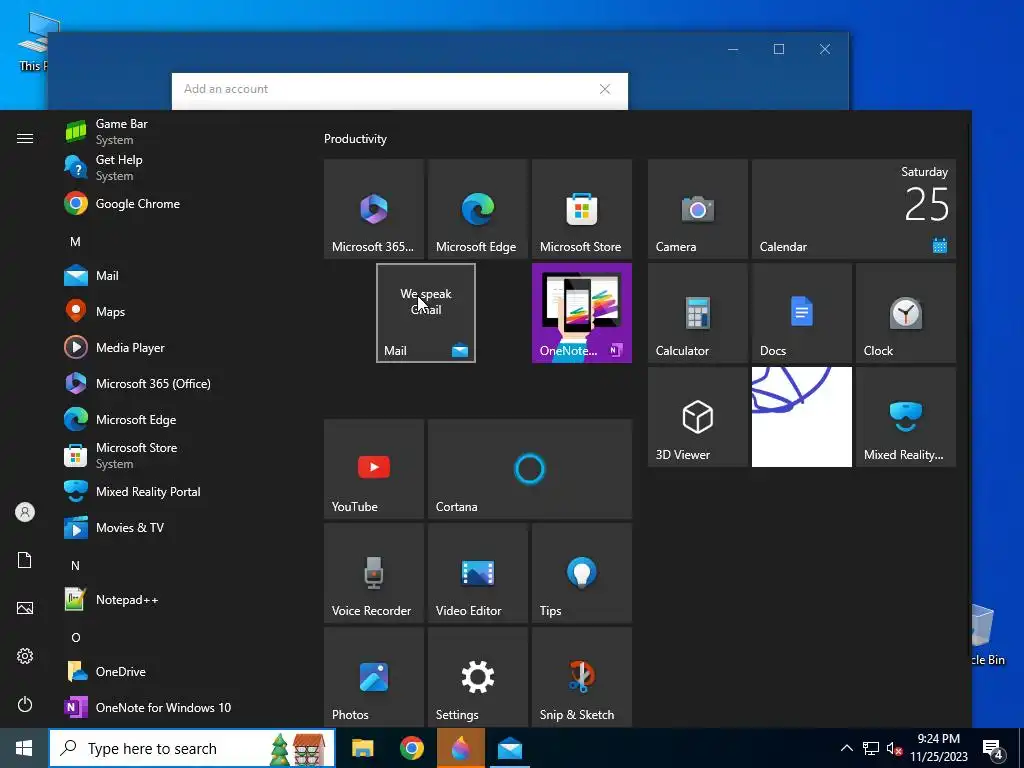Open Notepad++ from the app list
Image resolution: width=1024 pixels, height=768 pixels.
point(180,600)
